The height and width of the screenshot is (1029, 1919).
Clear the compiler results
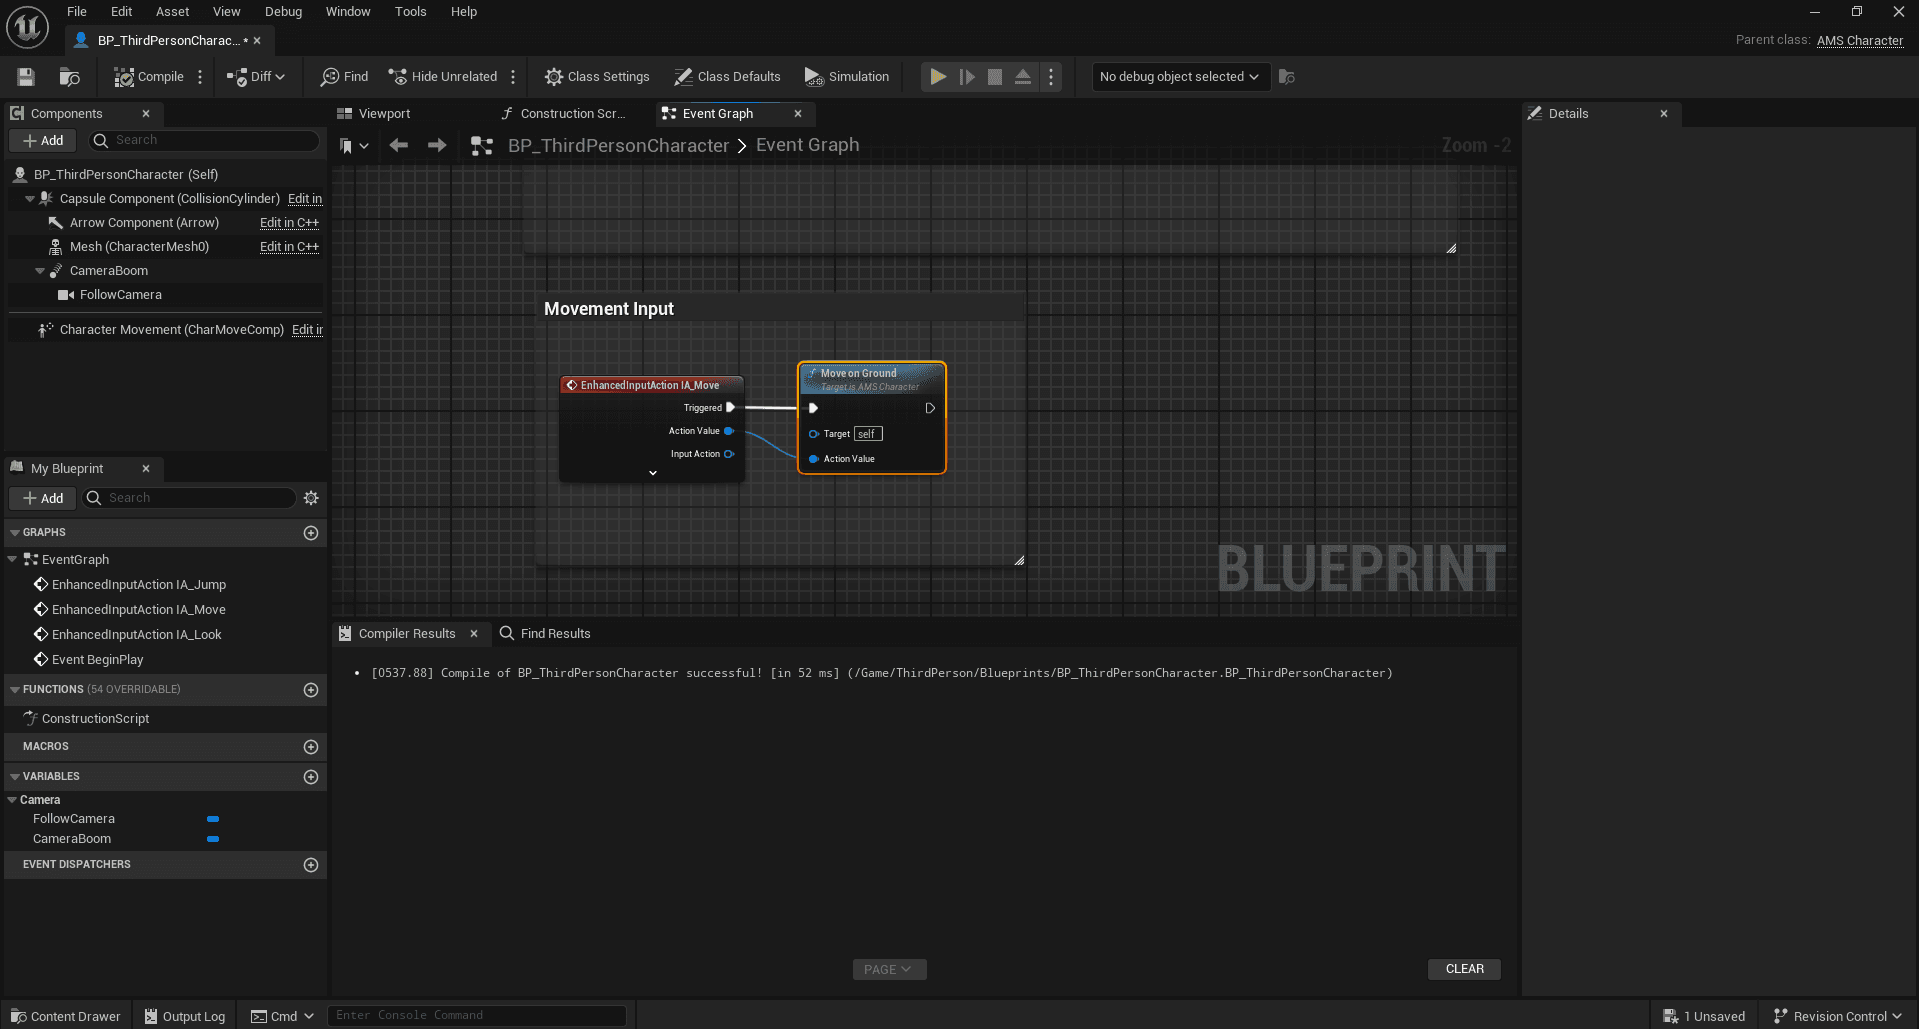[1464, 969]
